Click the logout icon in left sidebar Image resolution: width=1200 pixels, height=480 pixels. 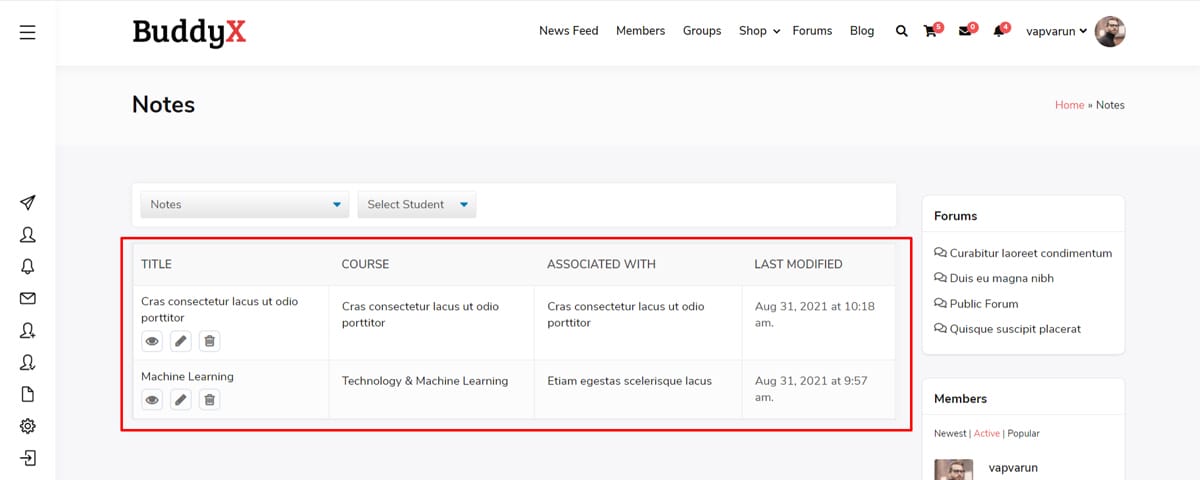click(x=28, y=458)
